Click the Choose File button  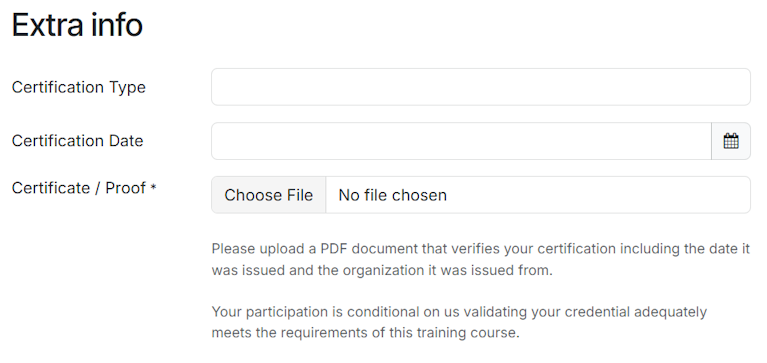(269, 195)
